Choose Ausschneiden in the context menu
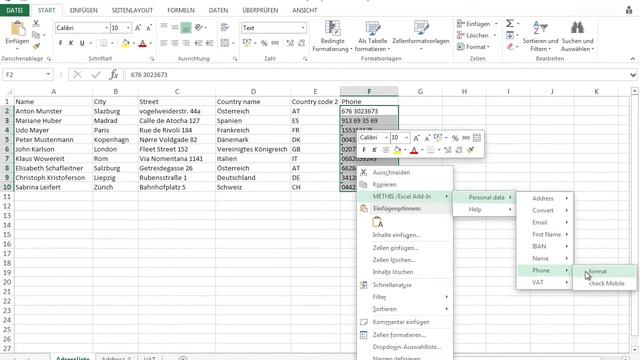640x360 pixels. (405, 173)
